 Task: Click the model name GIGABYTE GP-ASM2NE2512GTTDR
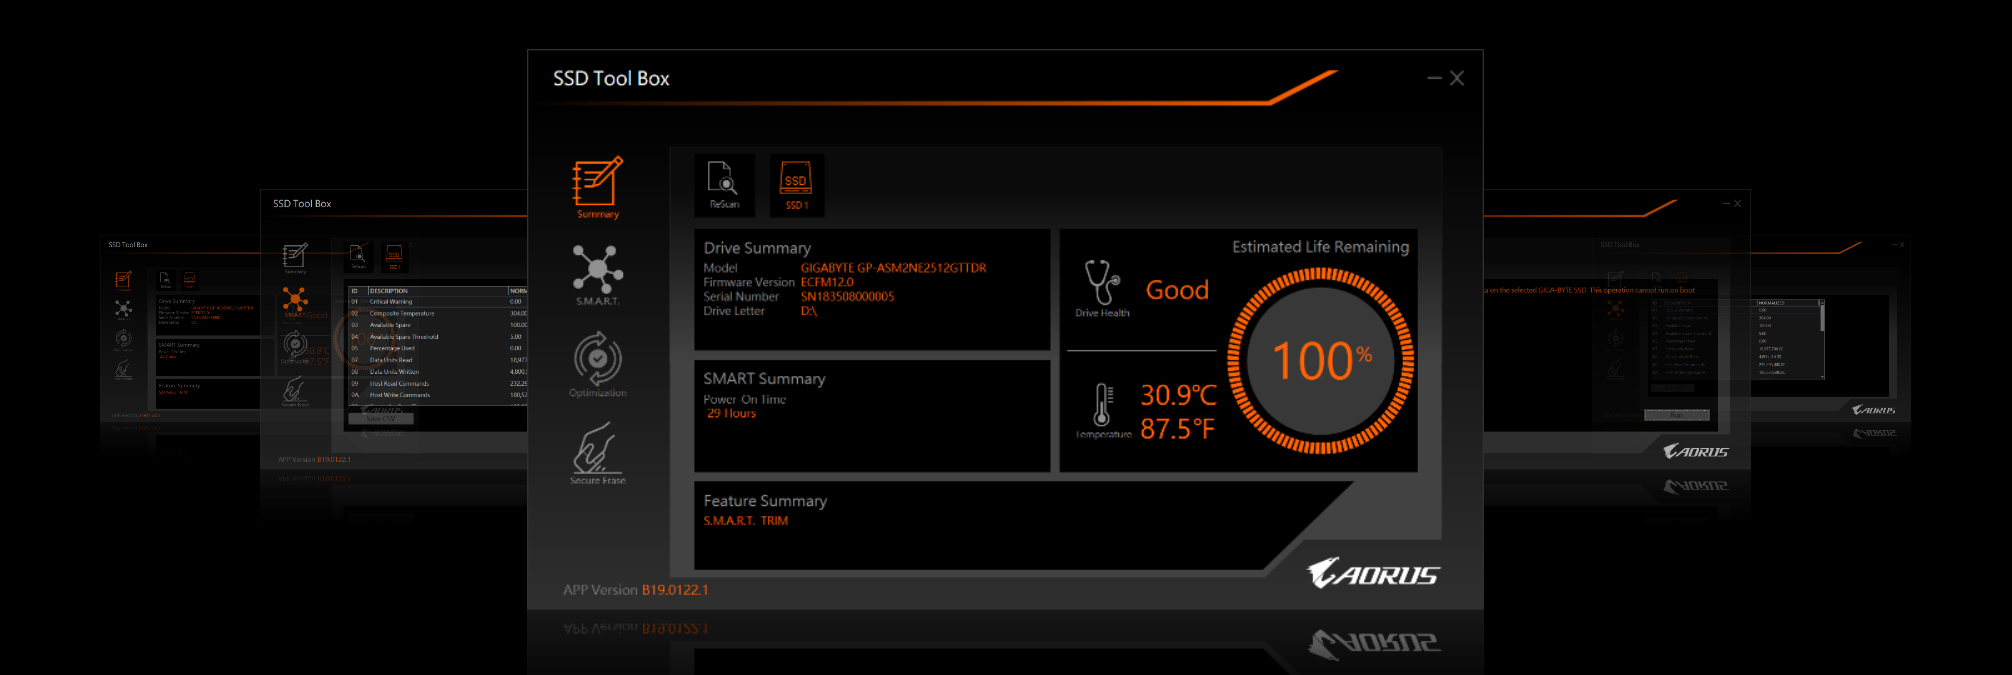pos(893,268)
